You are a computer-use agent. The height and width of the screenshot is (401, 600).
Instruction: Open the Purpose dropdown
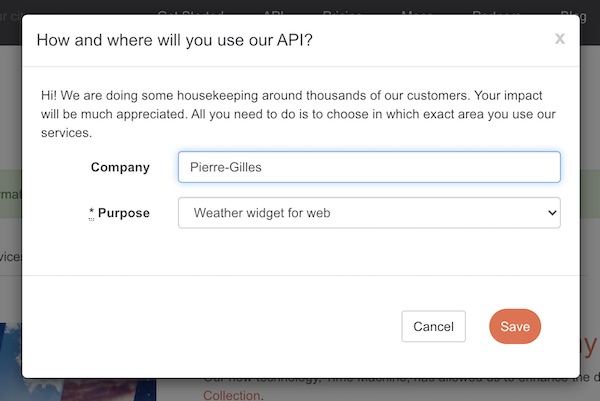tap(368, 213)
